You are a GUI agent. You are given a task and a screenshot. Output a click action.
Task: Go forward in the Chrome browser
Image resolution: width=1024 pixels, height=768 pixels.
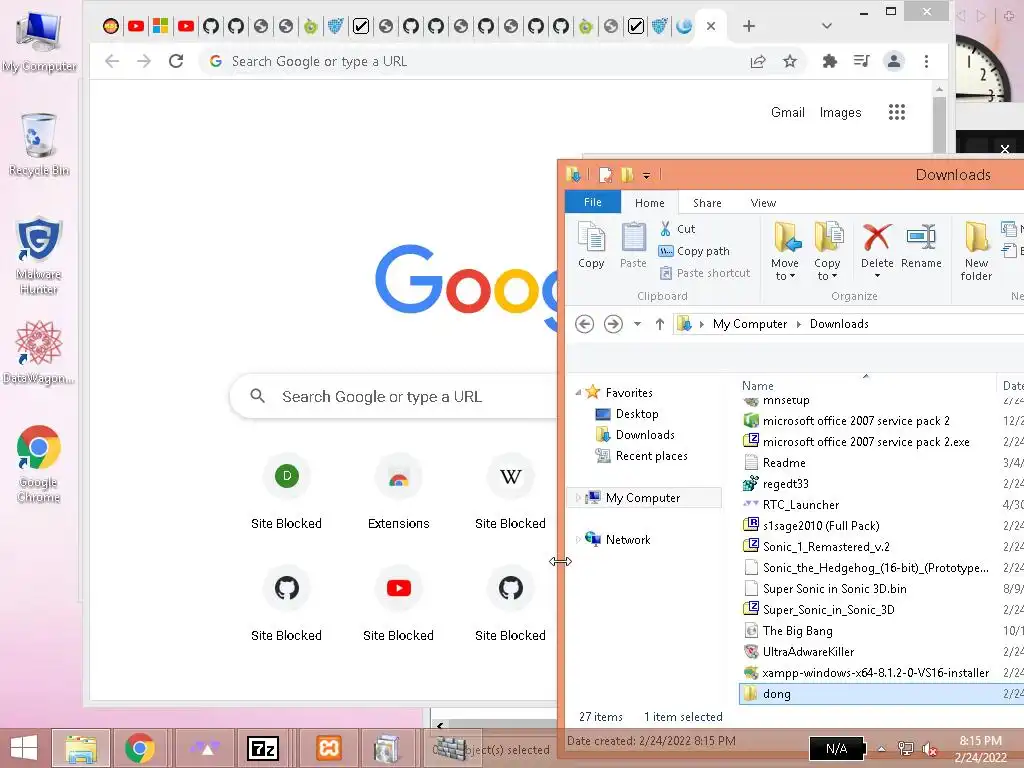point(144,61)
